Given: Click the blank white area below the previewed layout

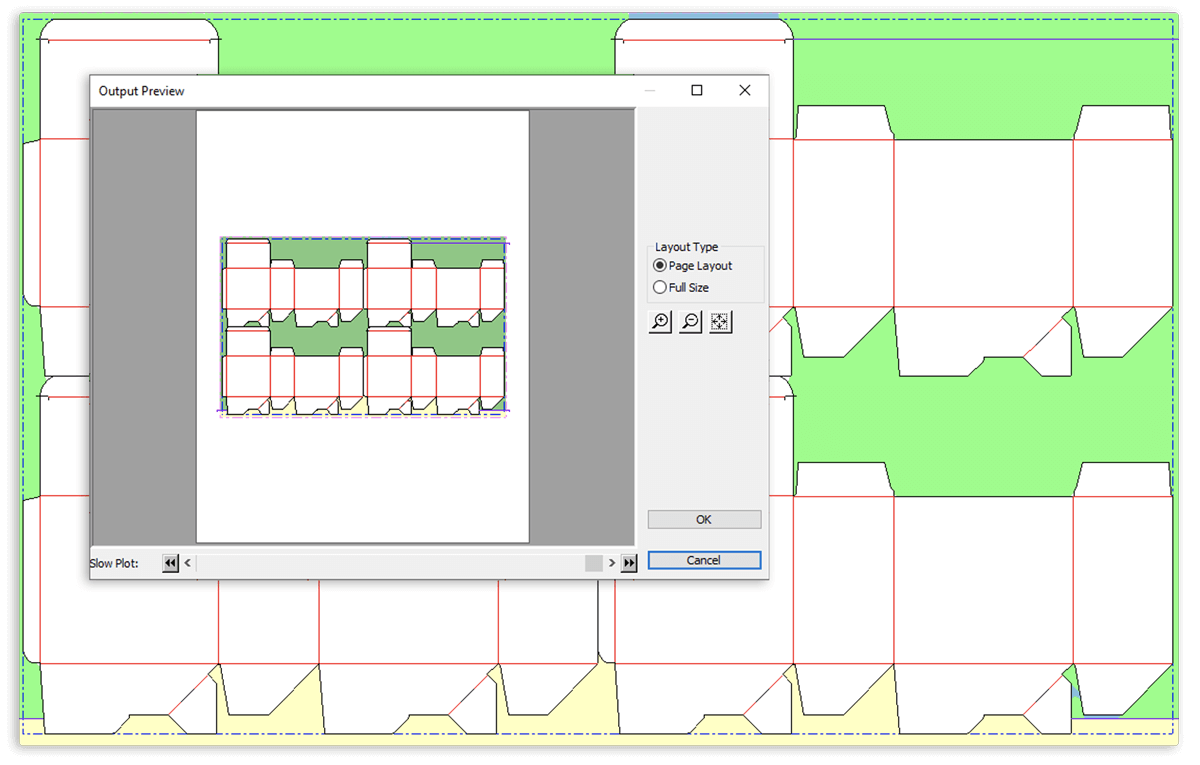Looking at the screenshot, I should [x=363, y=480].
